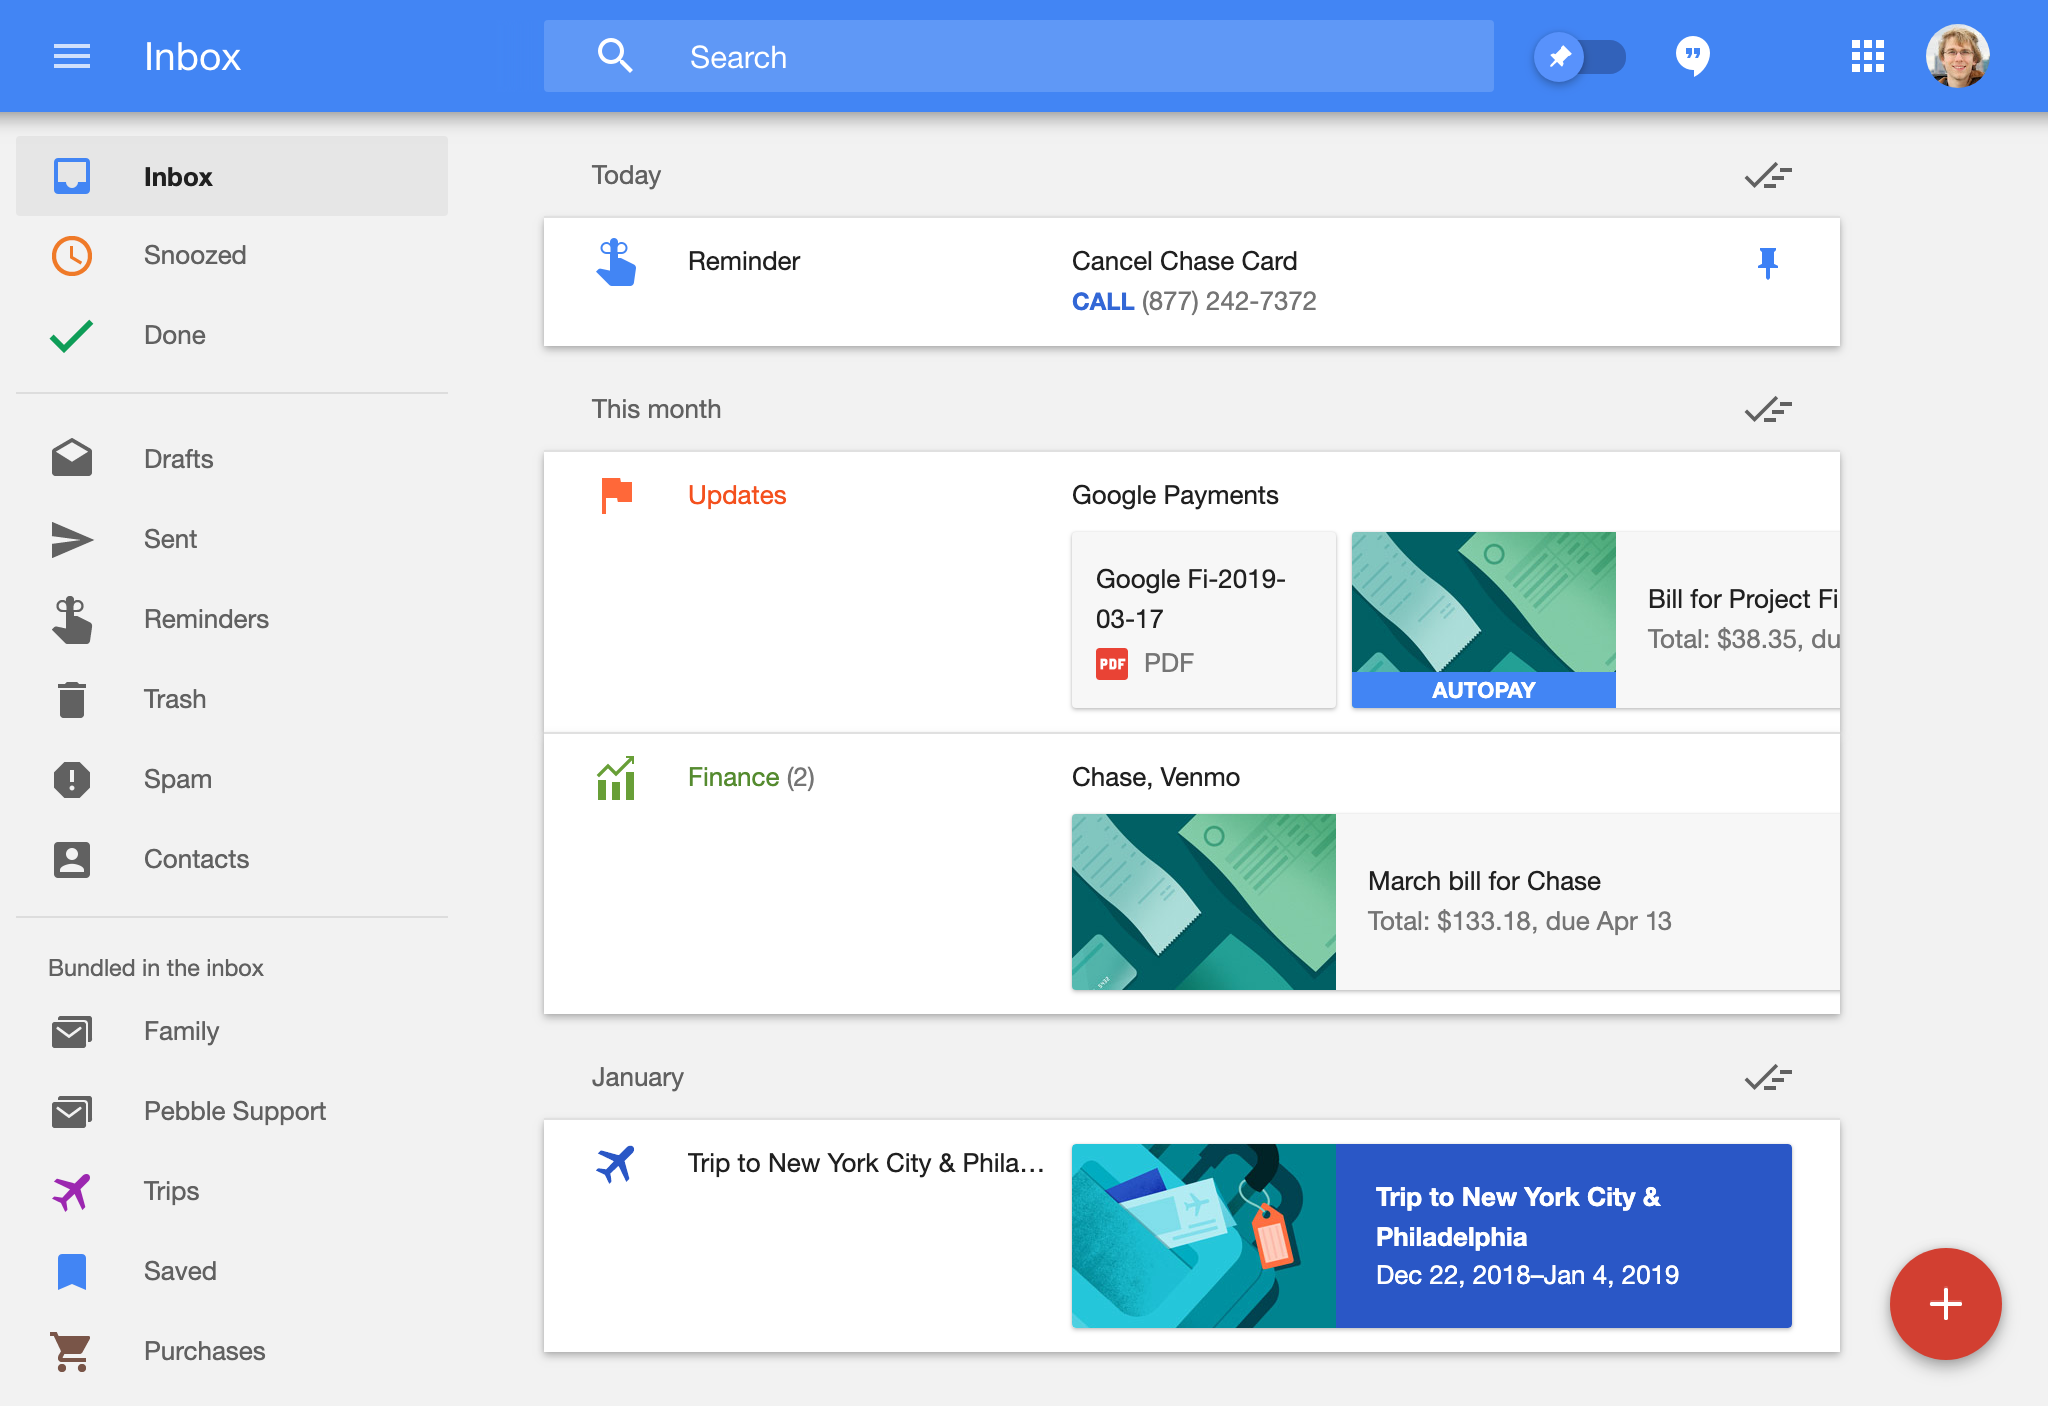Toggle the pinned emails filter button

click(x=1578, y=56)
